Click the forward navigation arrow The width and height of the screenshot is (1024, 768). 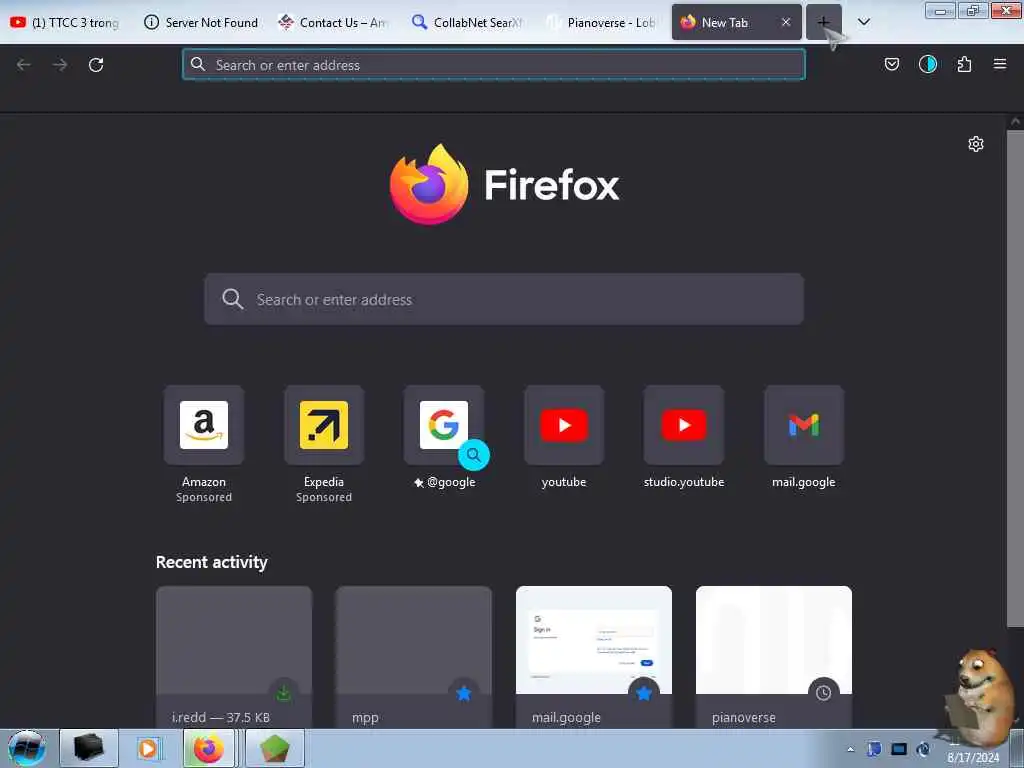click(60, 65)
